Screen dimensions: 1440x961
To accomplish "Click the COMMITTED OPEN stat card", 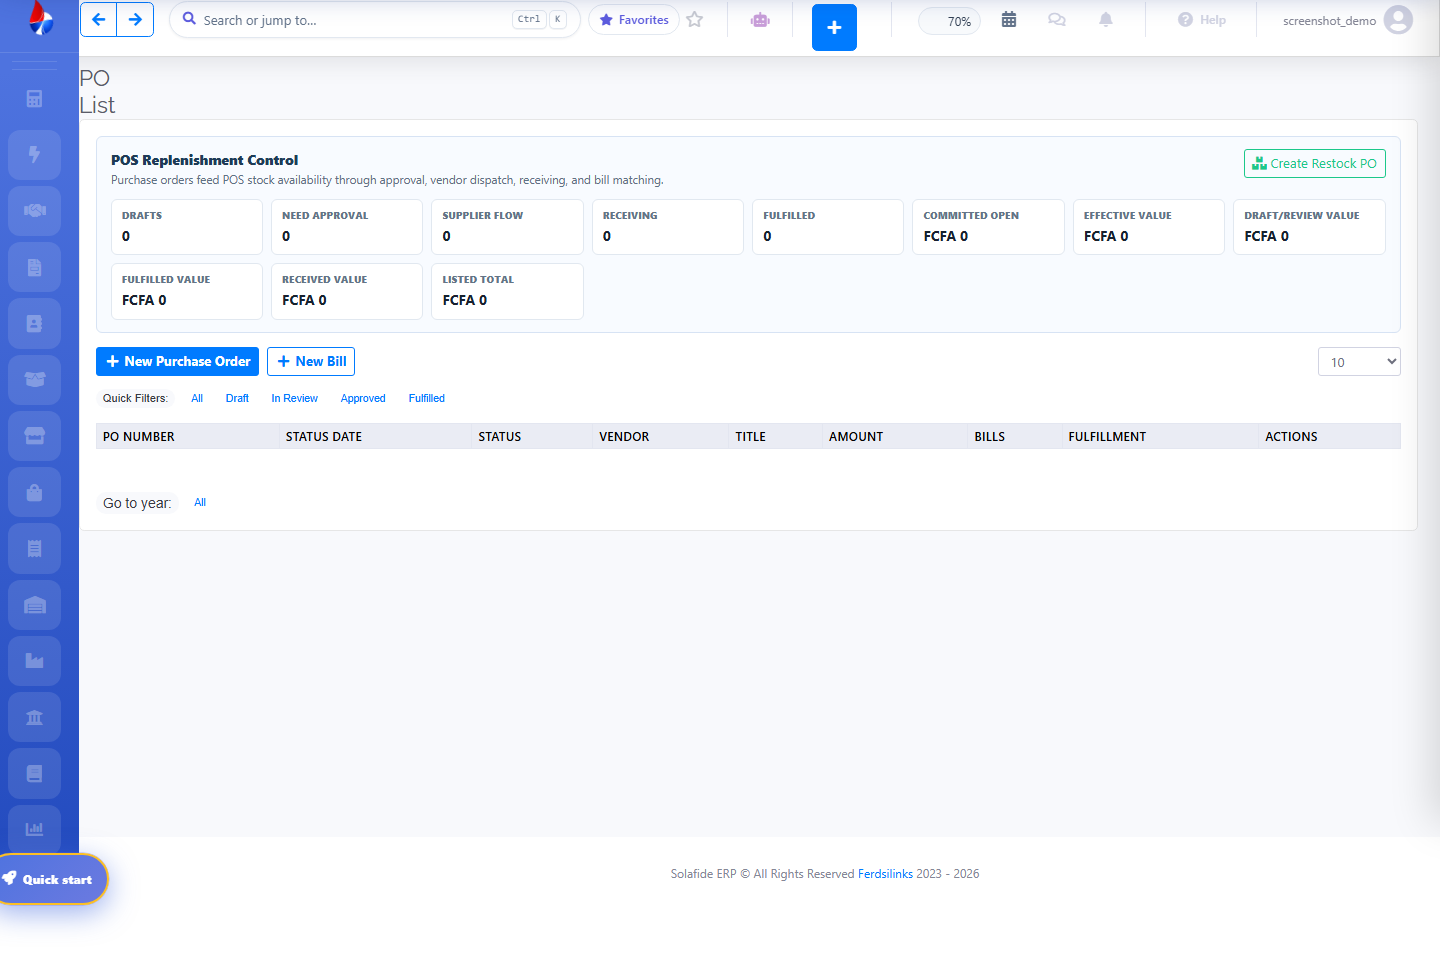I will [988, 227].
